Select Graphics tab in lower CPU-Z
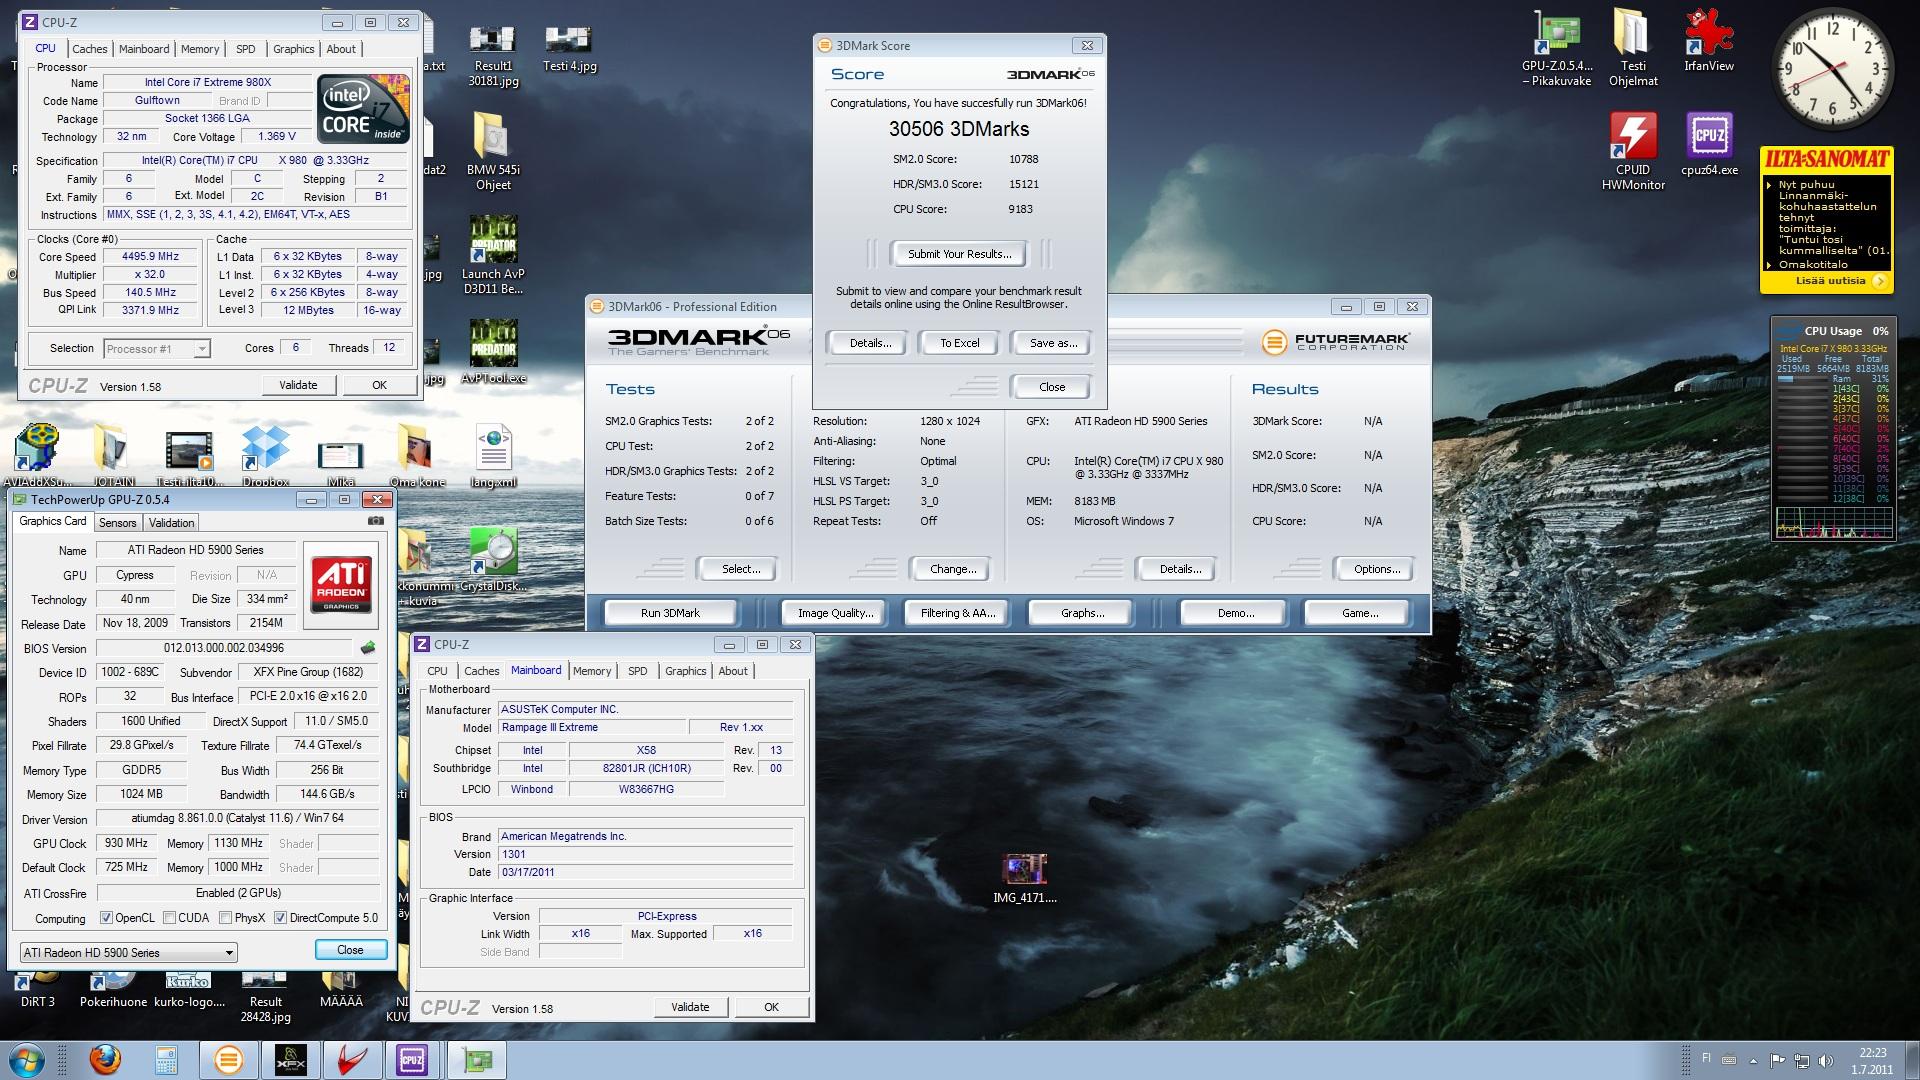This screenshot has width=1920, height=1080. (x=686, y=671)
